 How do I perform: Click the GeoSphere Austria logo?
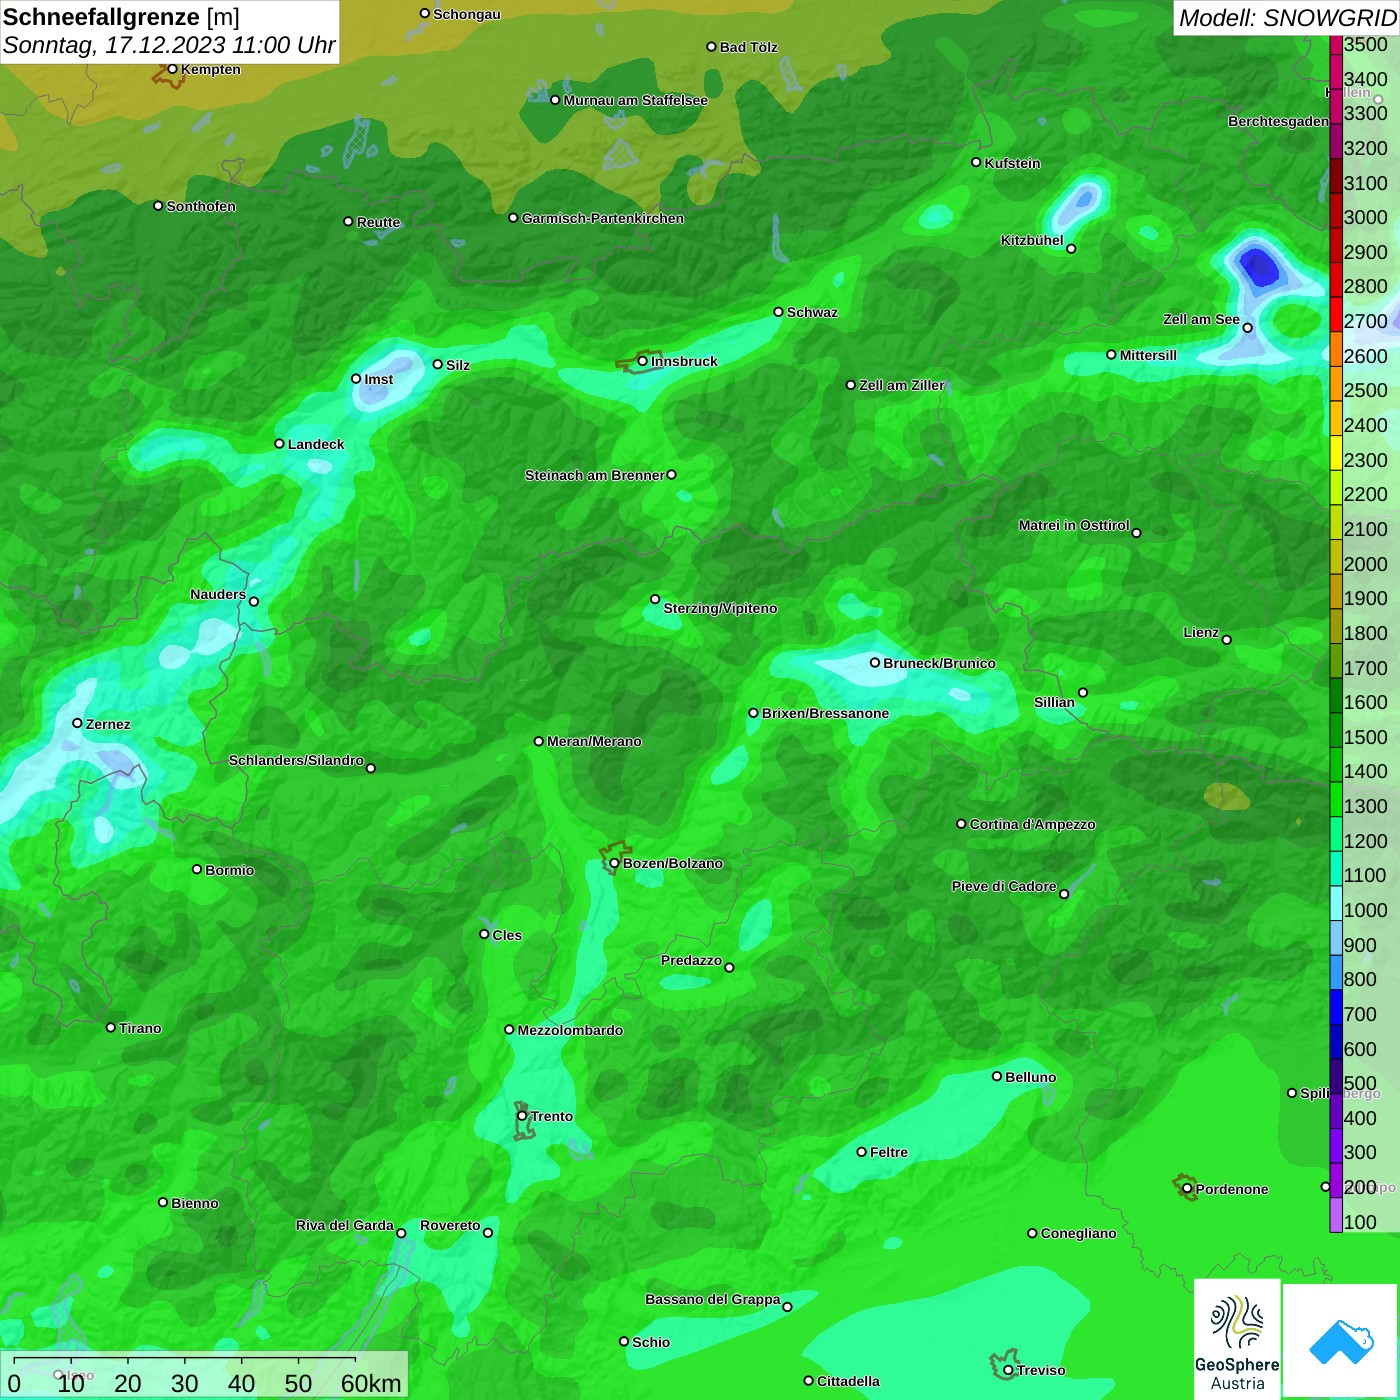pos(1237,1338)
